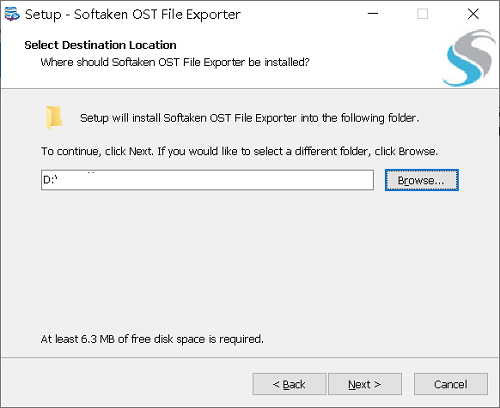
Task: Cancel the Softaken OST File Exporter installation
Action: click(x=451, y=384)
